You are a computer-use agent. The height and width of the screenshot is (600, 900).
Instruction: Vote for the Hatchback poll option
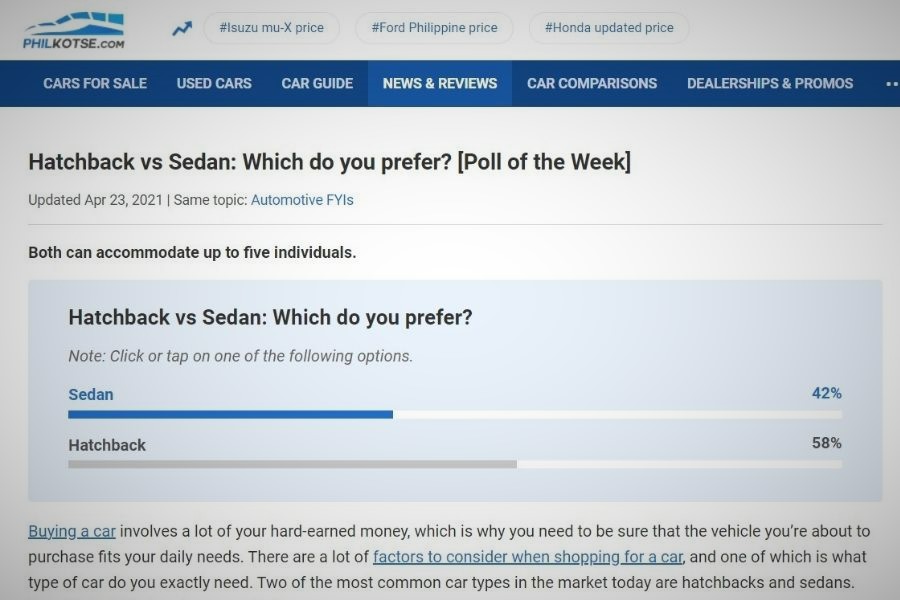(x=107, y=445)
